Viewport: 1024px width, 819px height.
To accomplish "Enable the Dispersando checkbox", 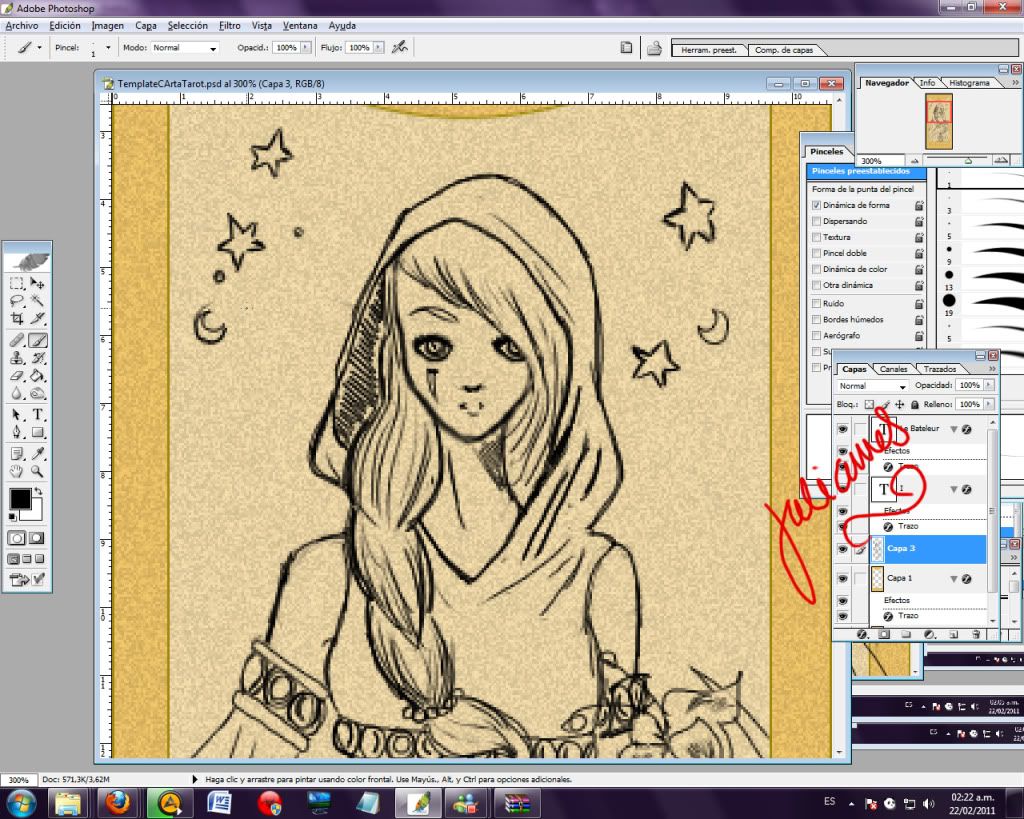I will click(816, 221).
